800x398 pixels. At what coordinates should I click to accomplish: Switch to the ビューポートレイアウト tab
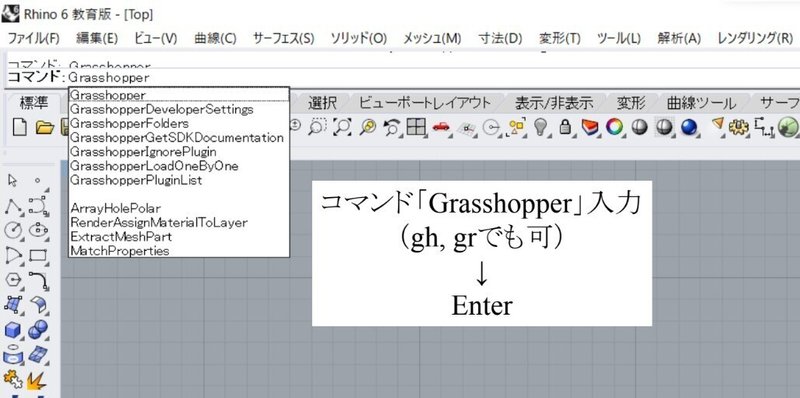(x=425, y=103)
